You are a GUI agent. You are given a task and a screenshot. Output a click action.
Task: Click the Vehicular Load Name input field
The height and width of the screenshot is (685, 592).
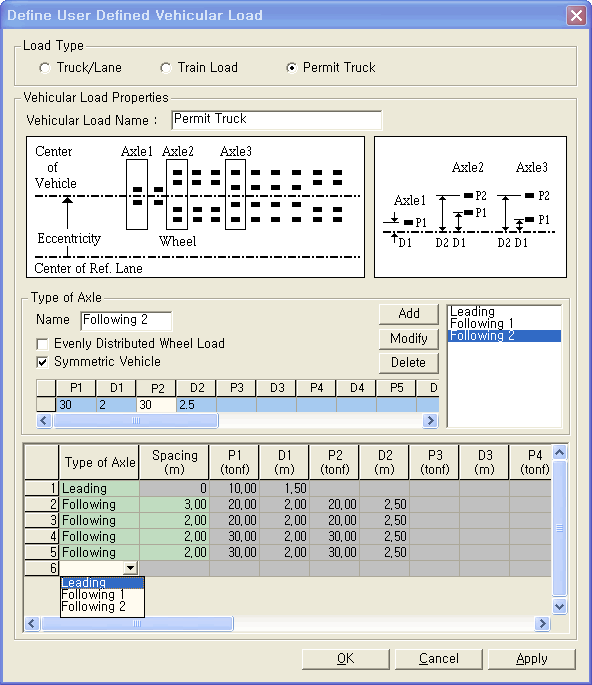click(277, 120)
